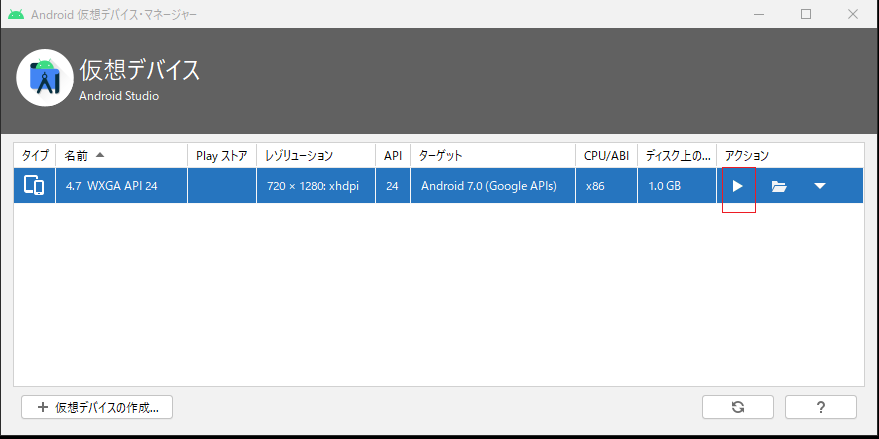Click the device type phone icon
879x439 pixels.
(x=34, y=186)
